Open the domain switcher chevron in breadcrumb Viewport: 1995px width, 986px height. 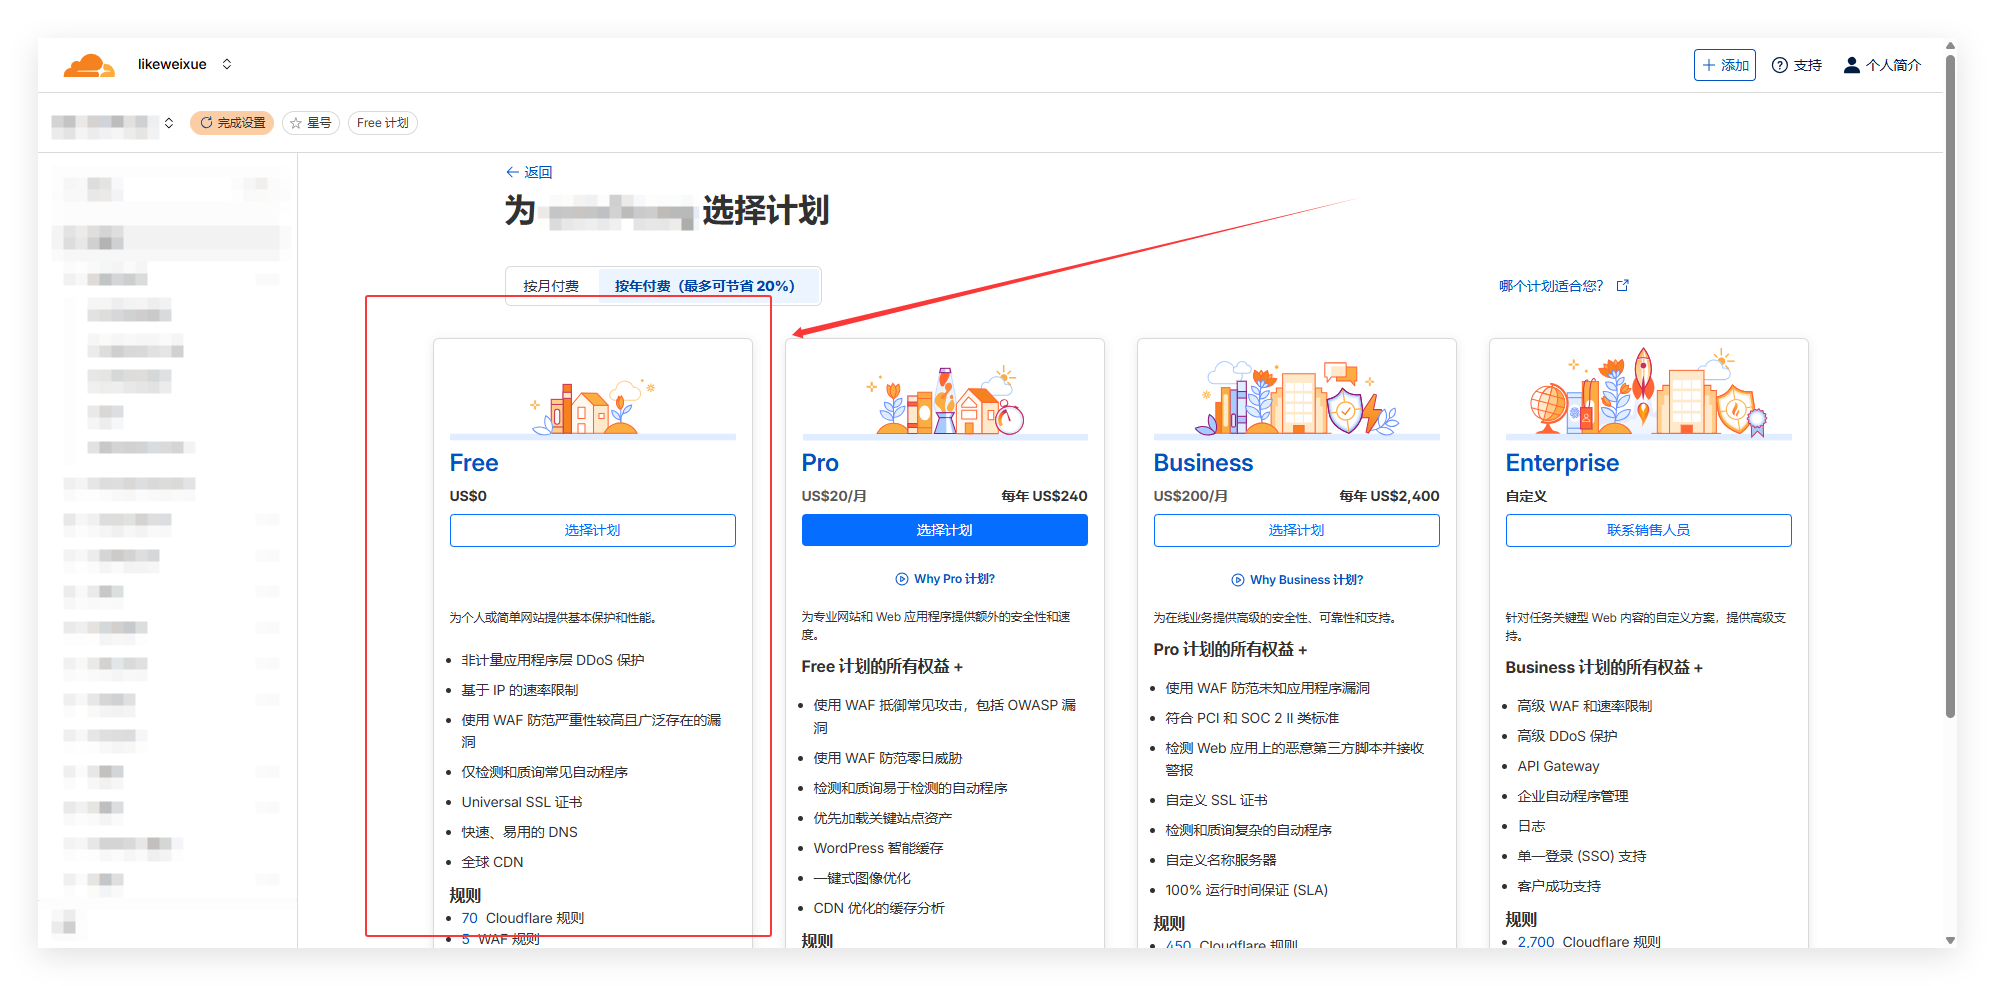click(168, 122)
